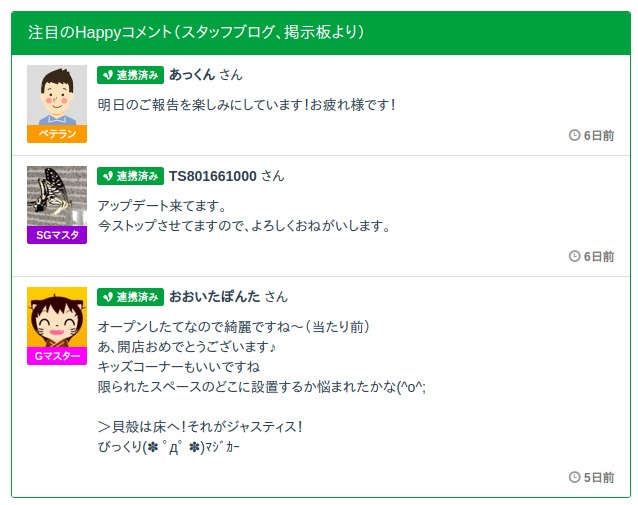Image resolution: width=638 pixels, height=505 pixels.
Task: Click the comment text 明日のご報告を楽しみにしています
Action: 247,104
